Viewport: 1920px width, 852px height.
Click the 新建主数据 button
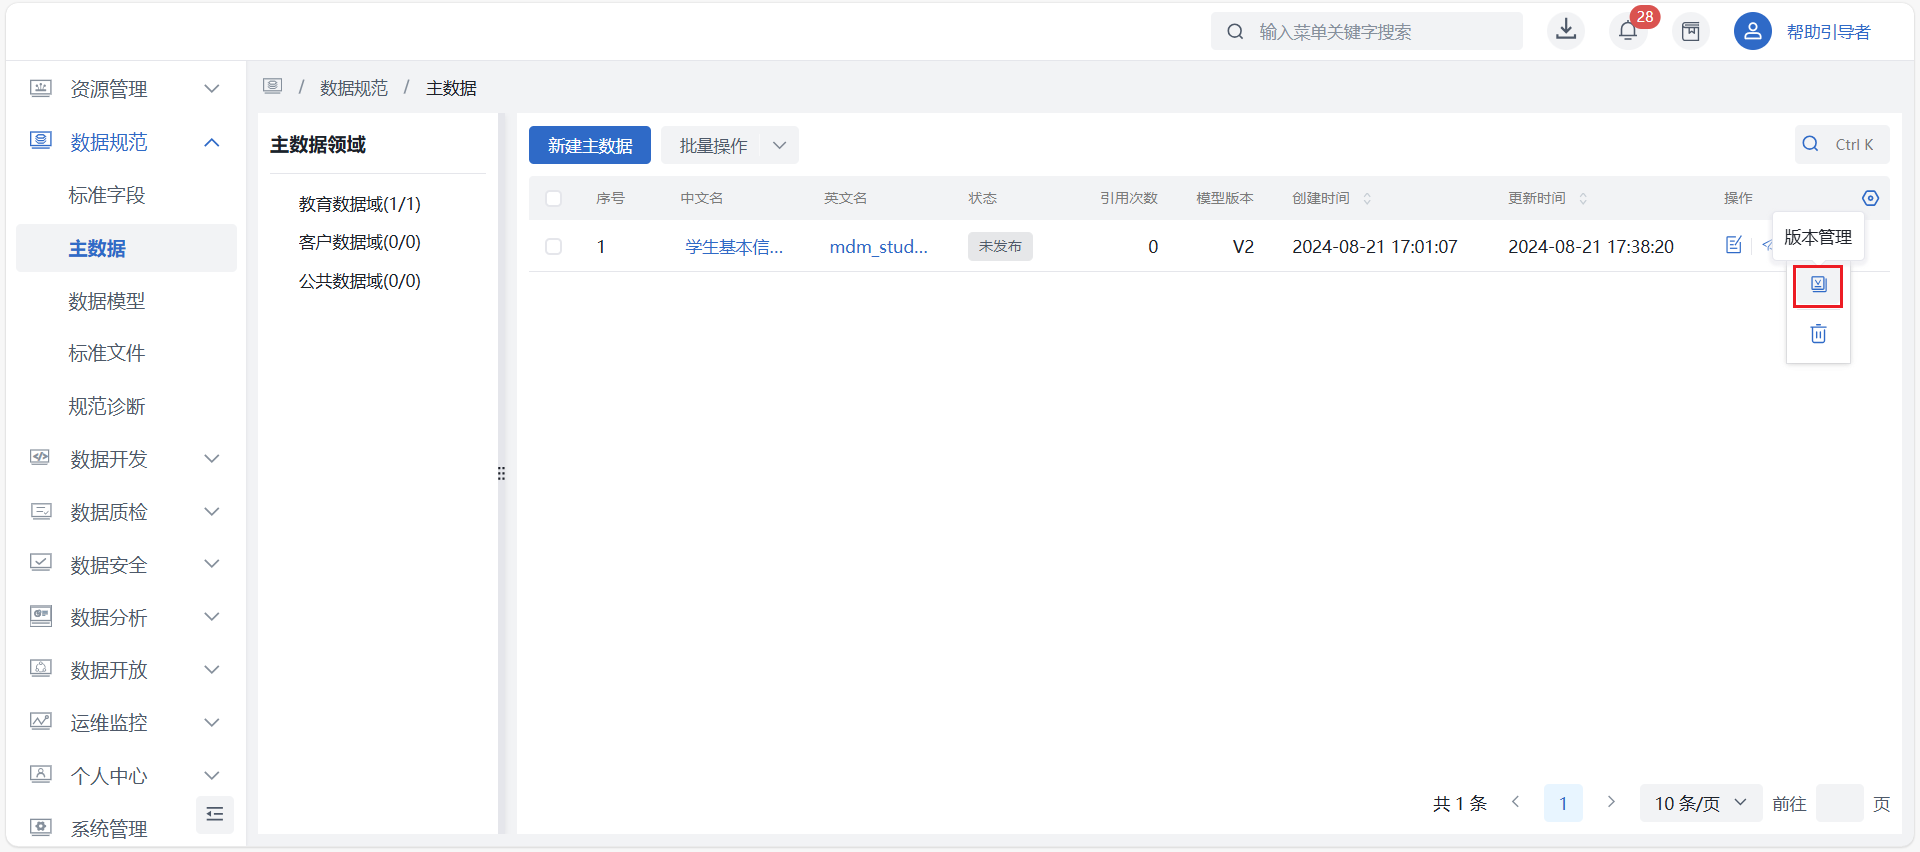click(589, 146)
